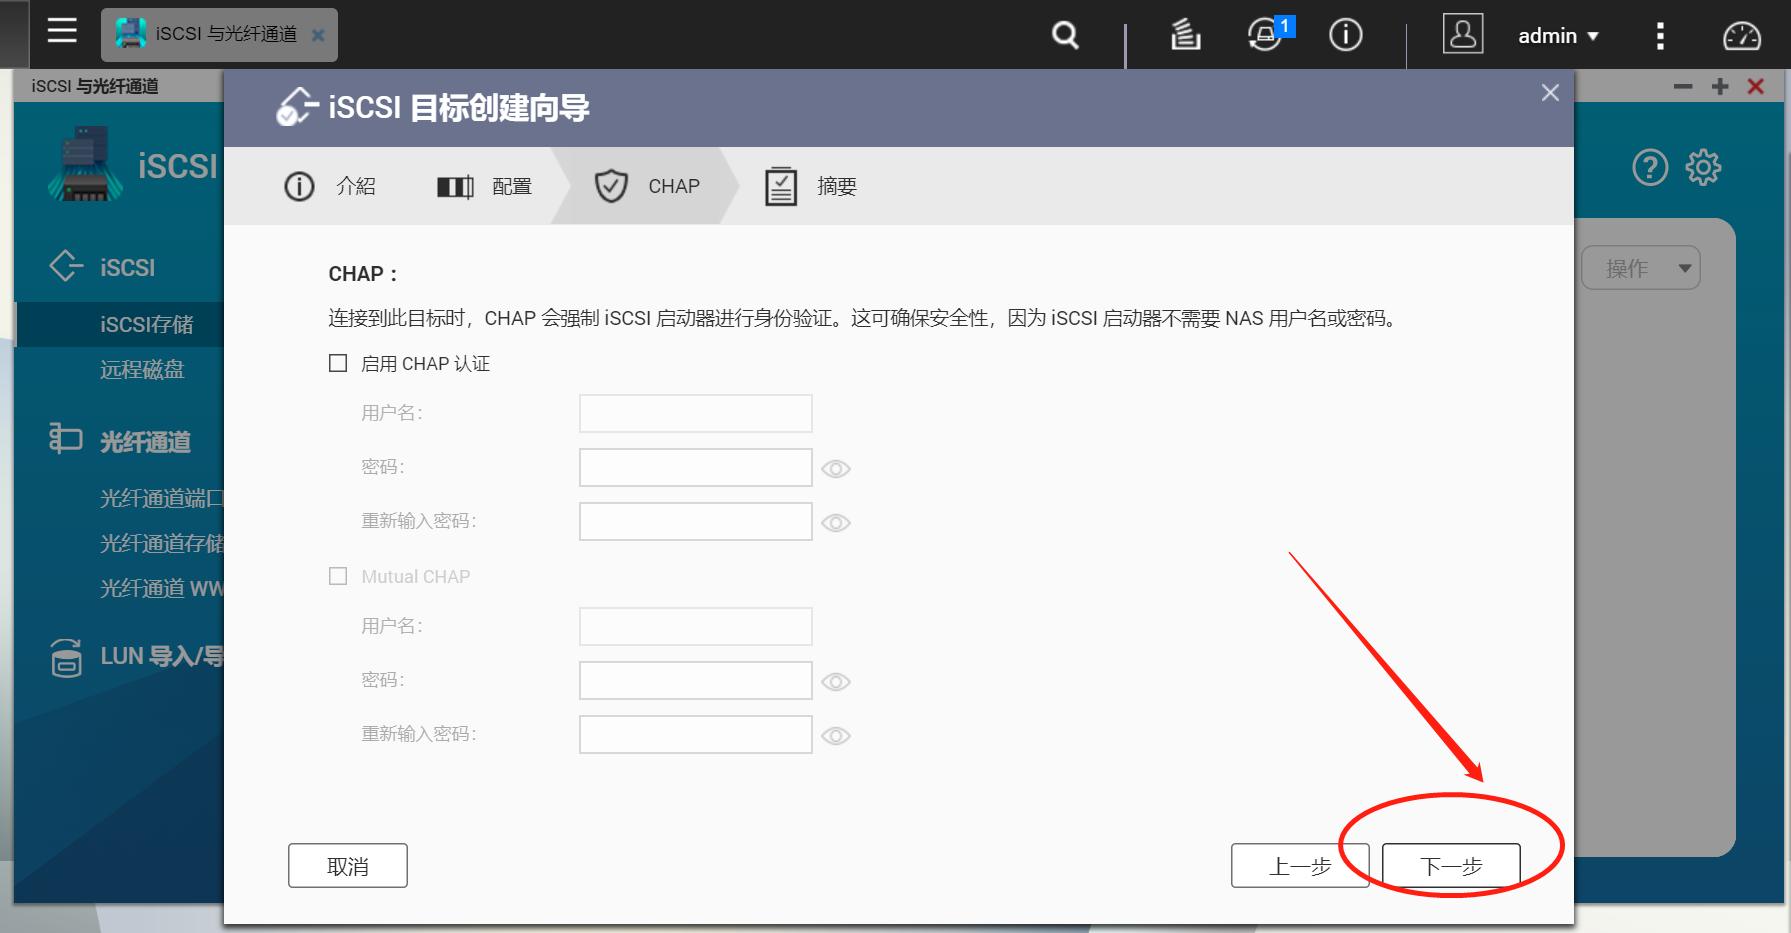Open the search magnifier in the top bar
This screenshot has height=933, width=1791.
[x=1063, y=35]
